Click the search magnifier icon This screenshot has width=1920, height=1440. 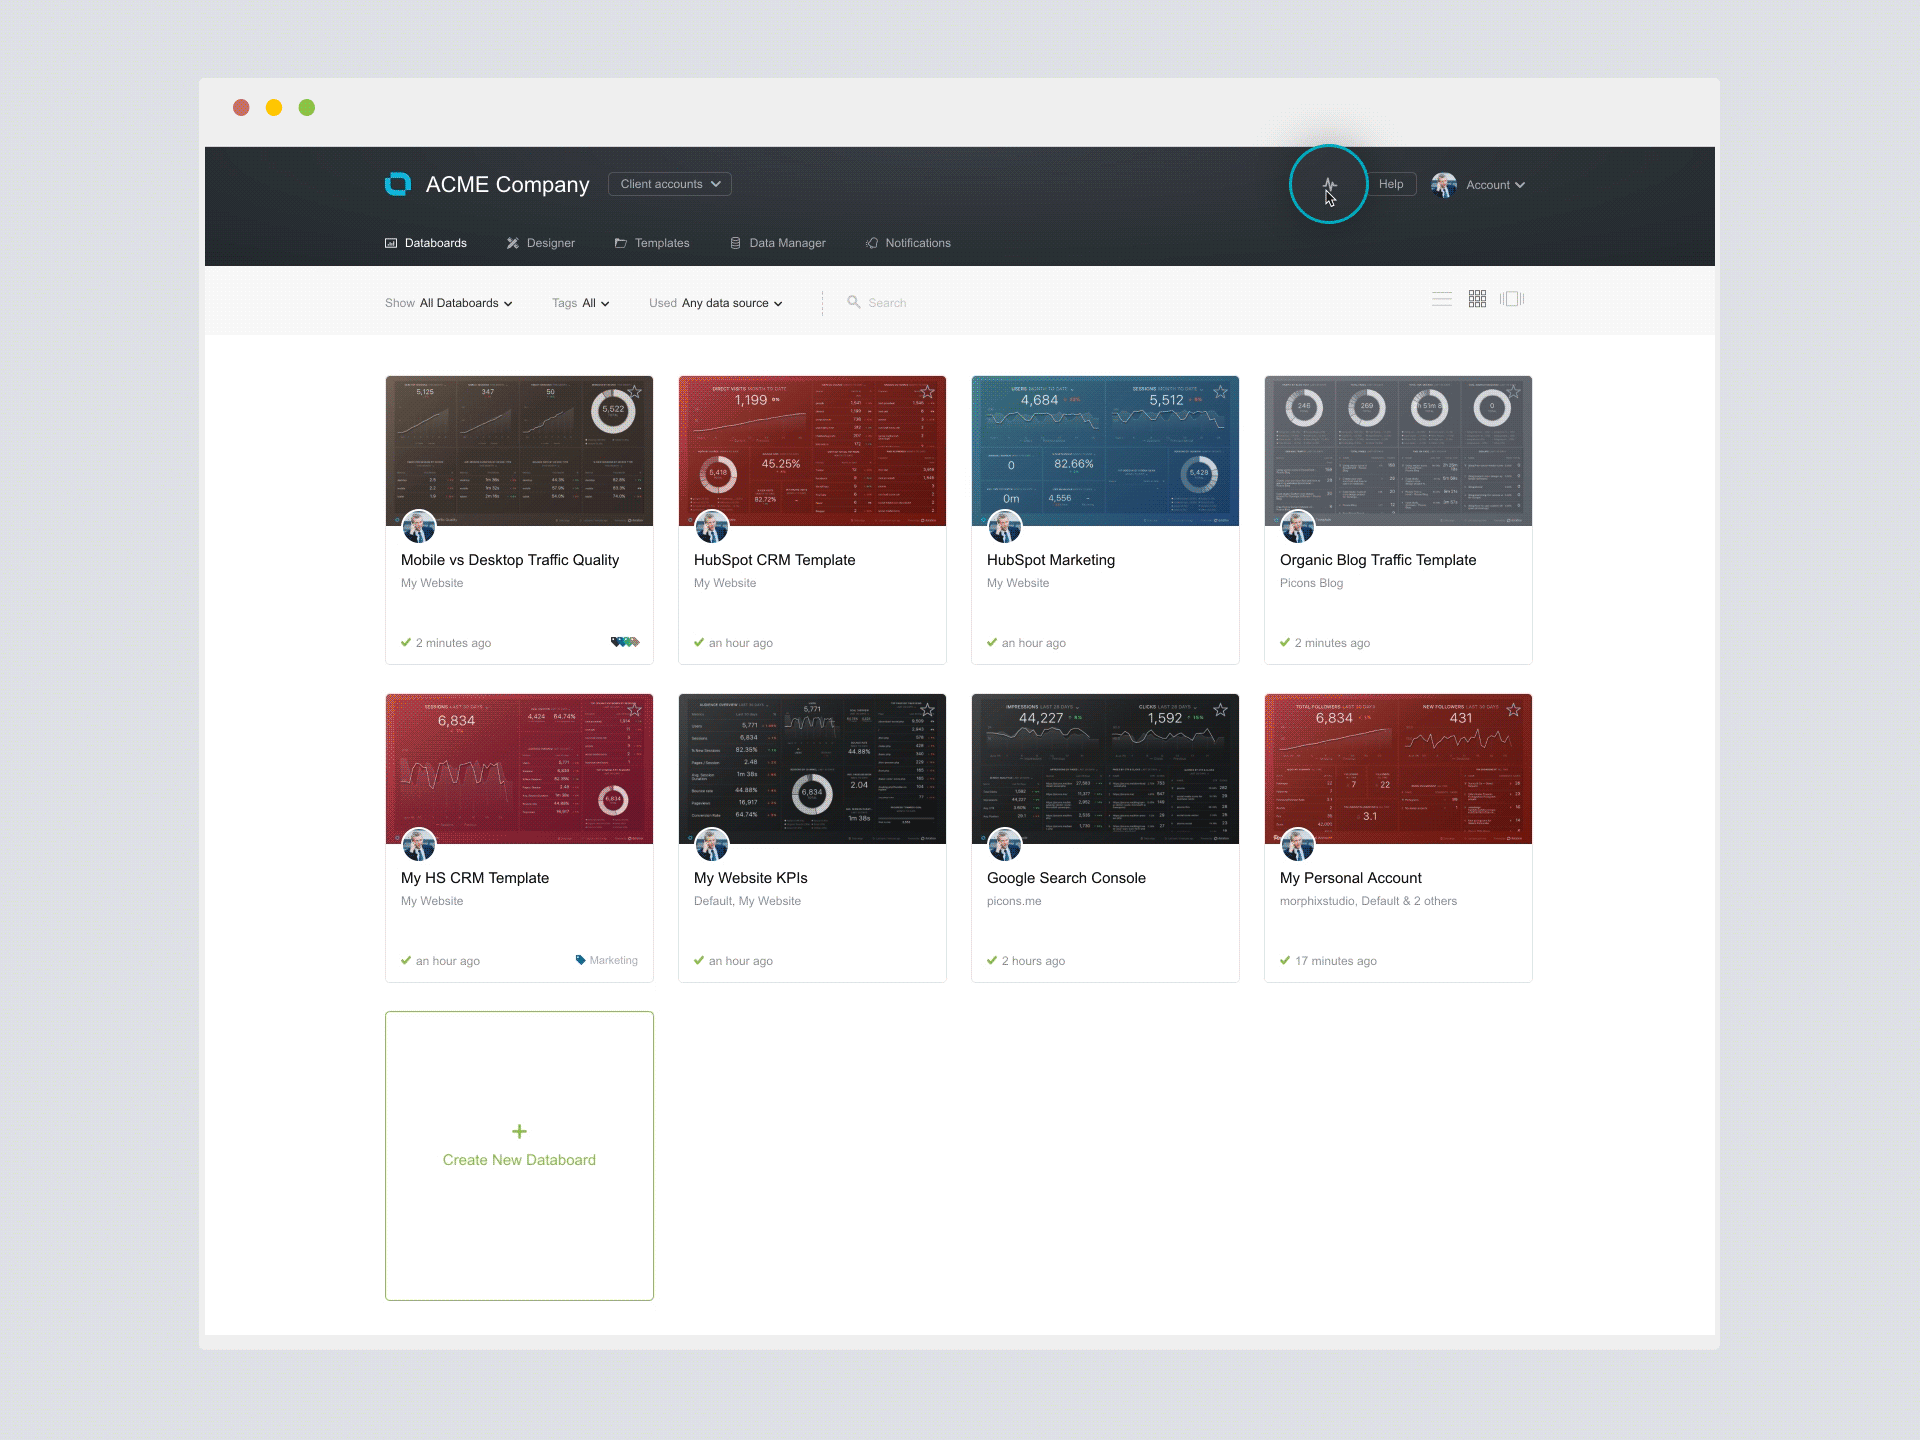853,302
